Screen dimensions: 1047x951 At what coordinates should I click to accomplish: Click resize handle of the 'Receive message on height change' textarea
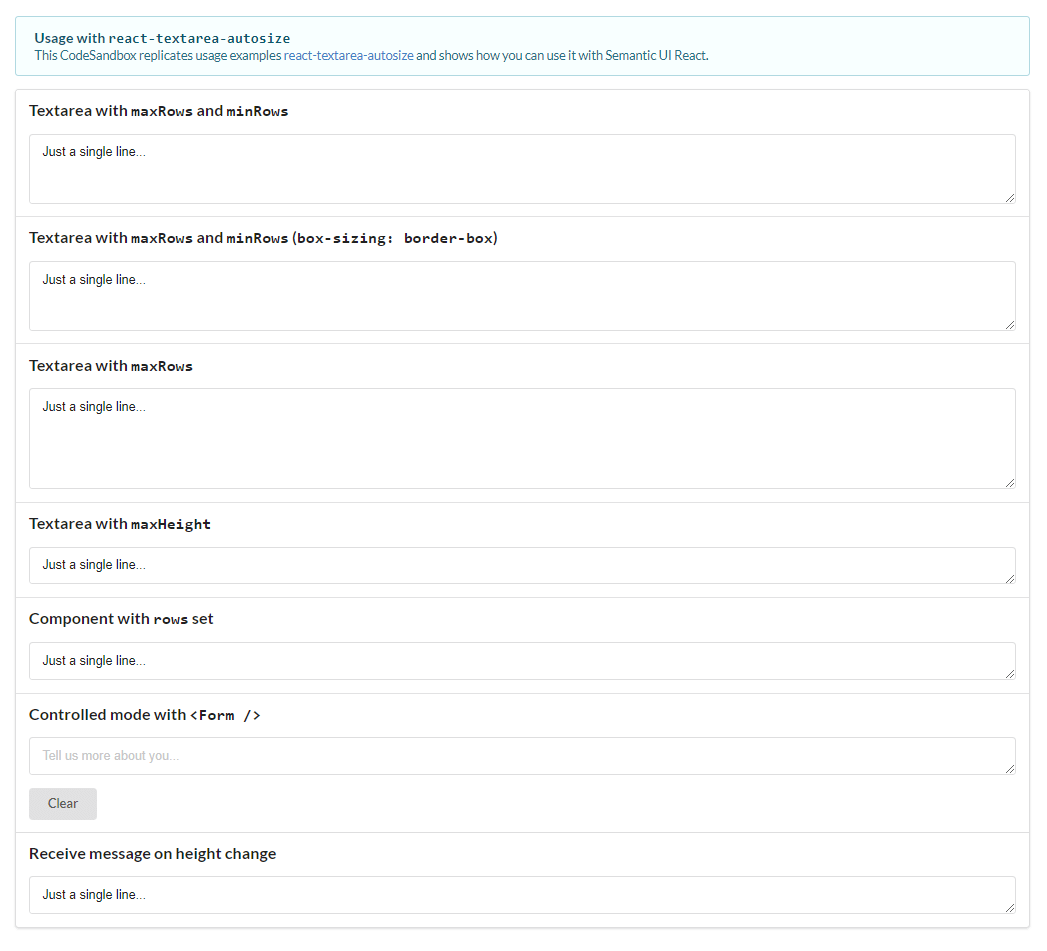pos(1010,908)
